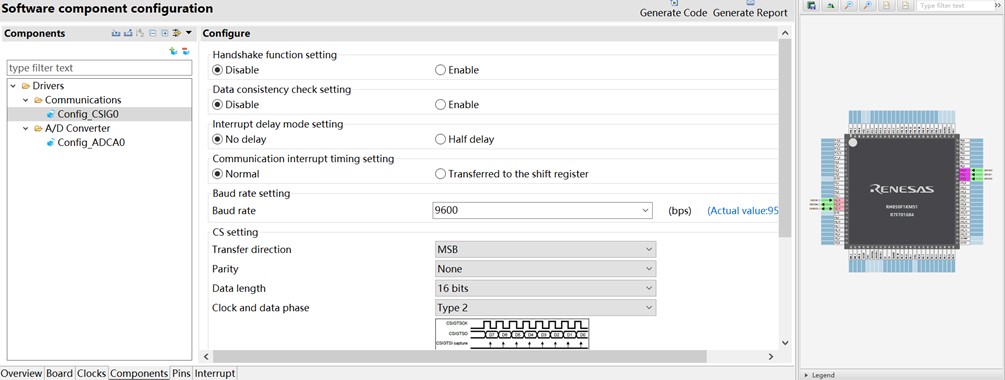
Task: Open the Baud rate dropdown
Action: tap(542, 210)
